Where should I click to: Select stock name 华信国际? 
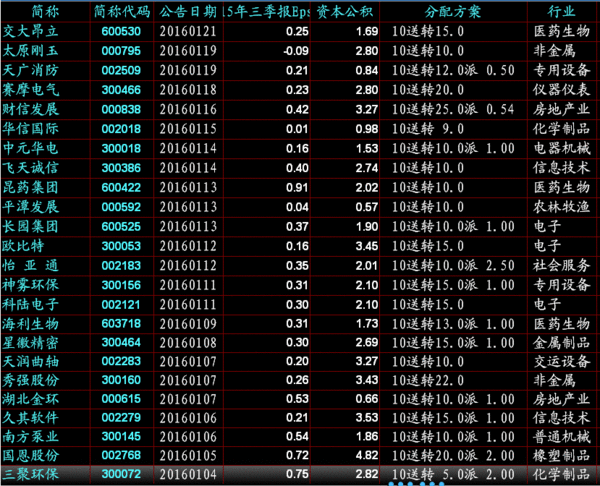click(x=30, y=129)
